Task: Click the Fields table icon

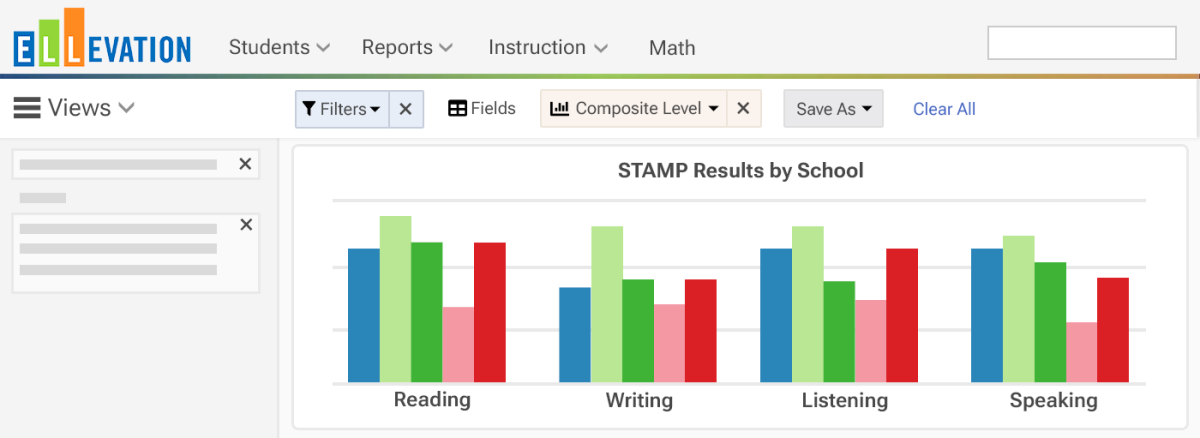Action: tap(457, 109)
